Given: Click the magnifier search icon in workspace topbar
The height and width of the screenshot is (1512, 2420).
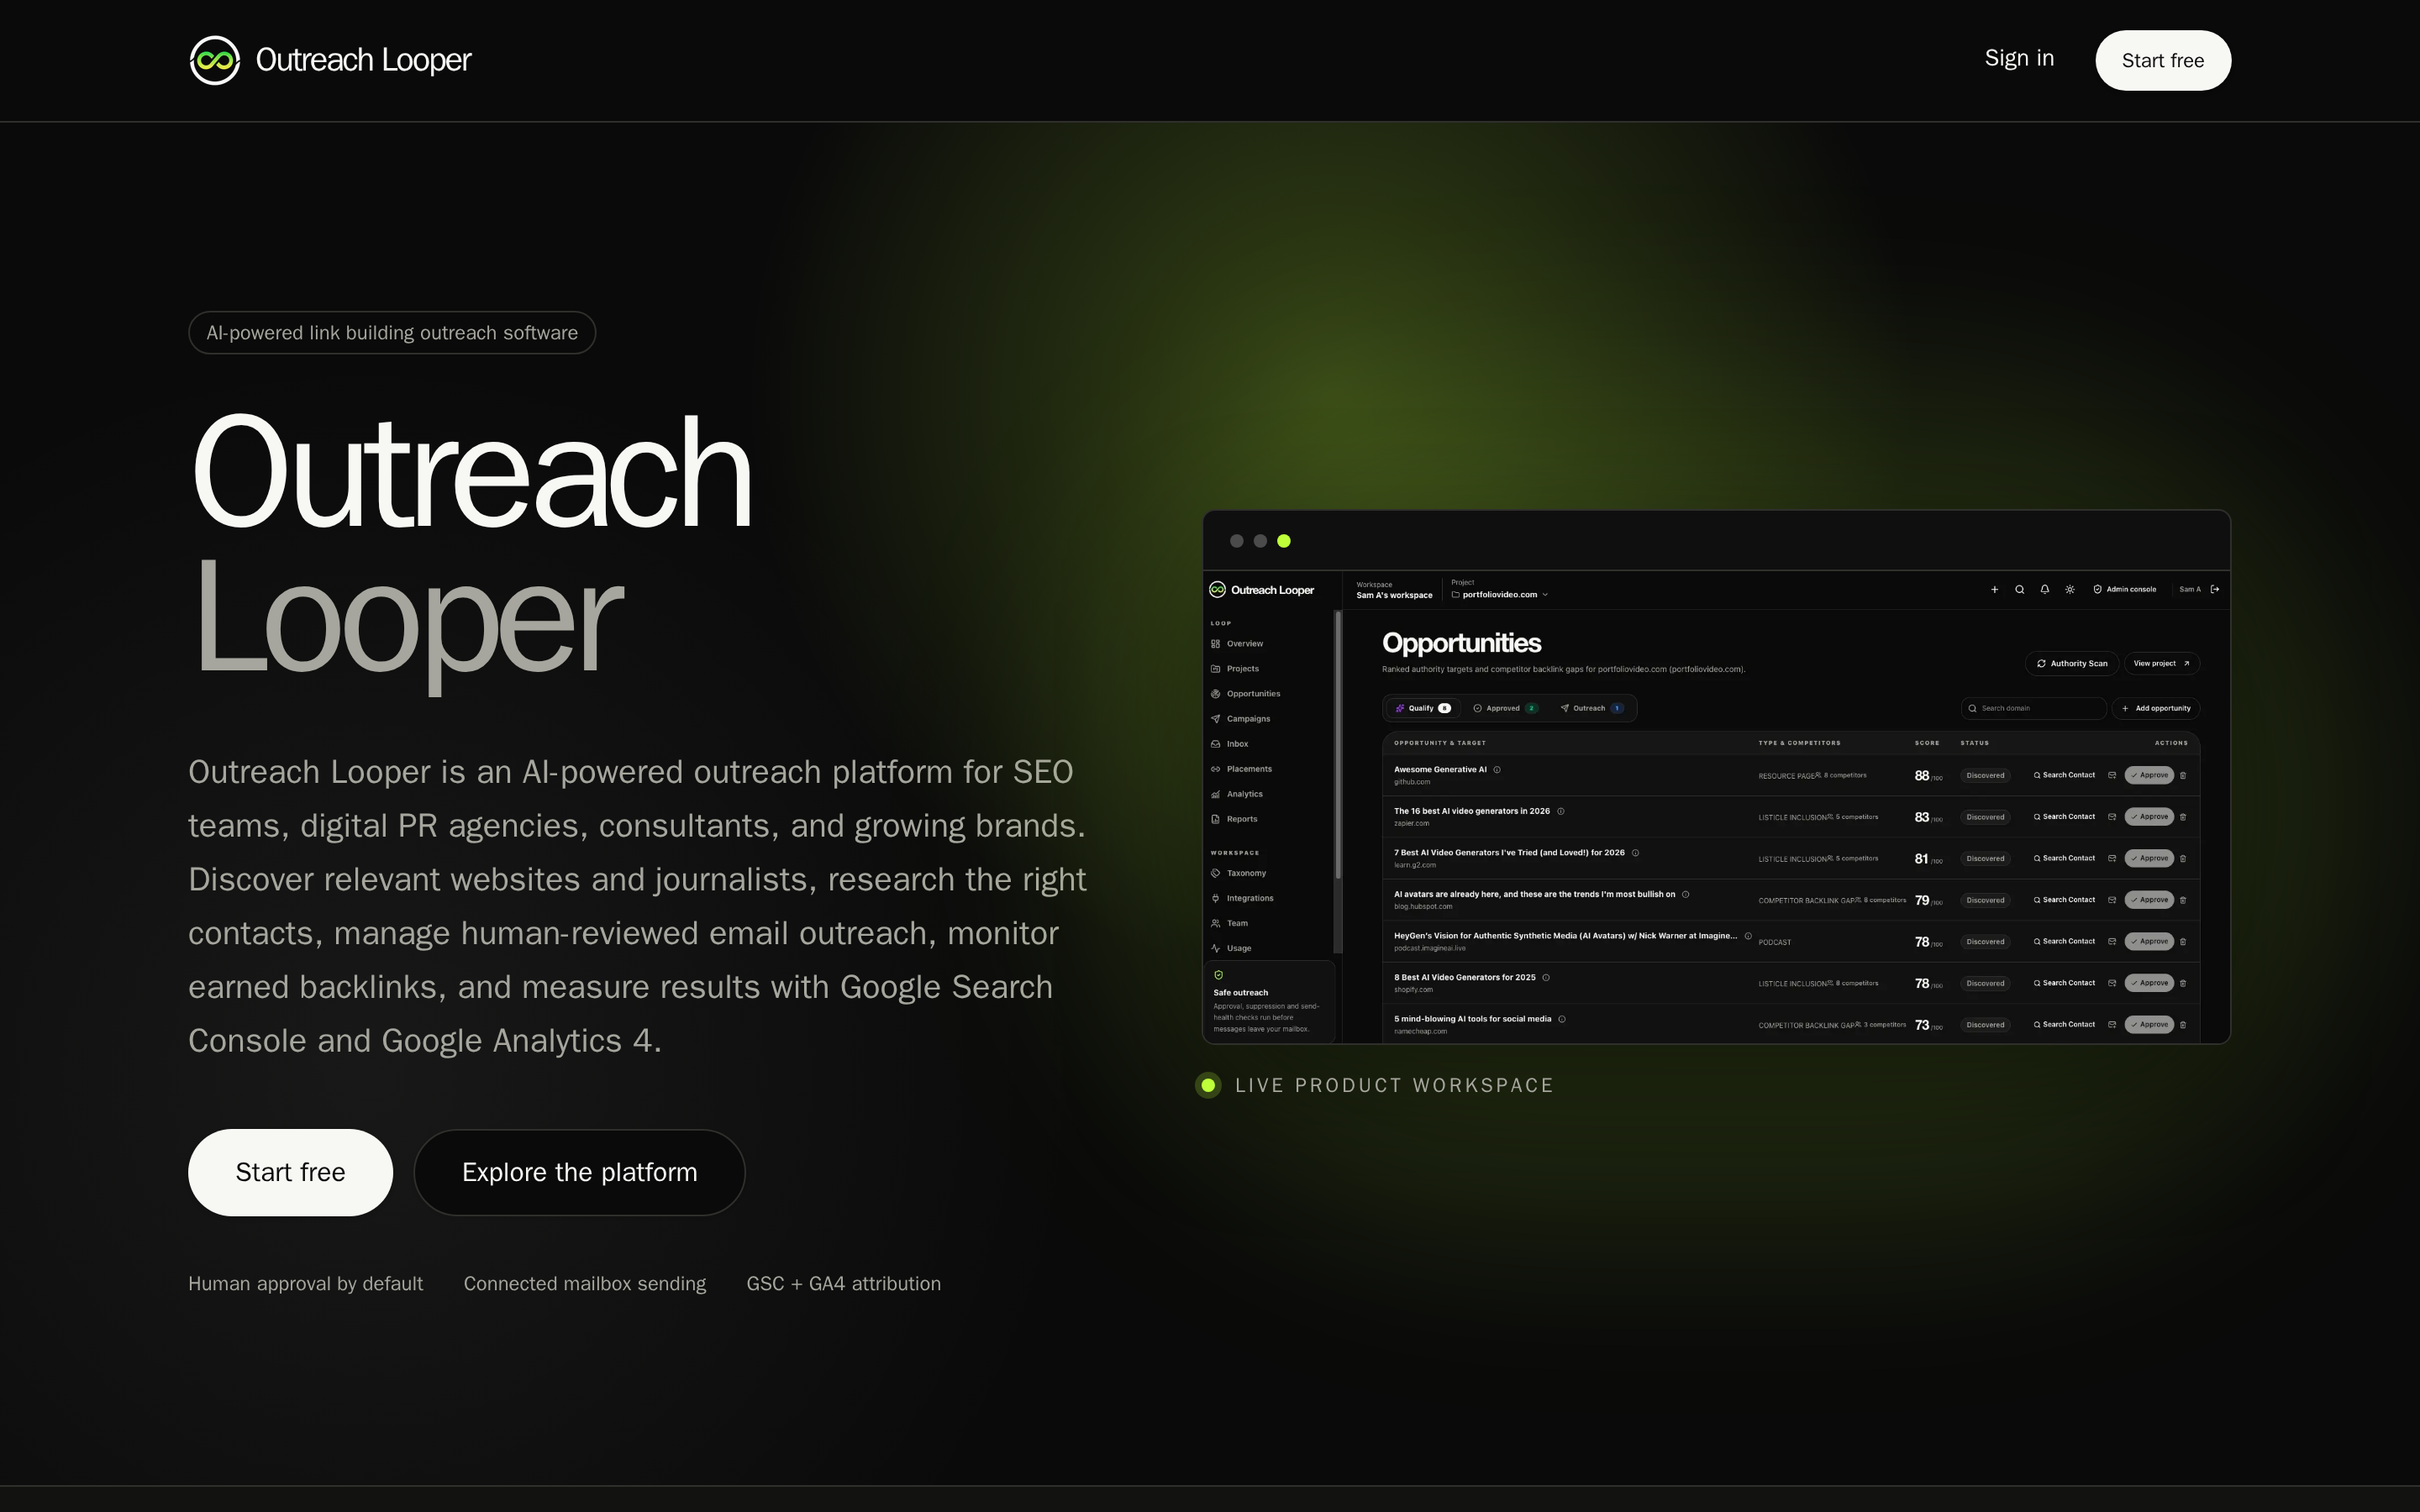Looking at the screenshot, I should pyautogui.click(x=2019, y=589).
